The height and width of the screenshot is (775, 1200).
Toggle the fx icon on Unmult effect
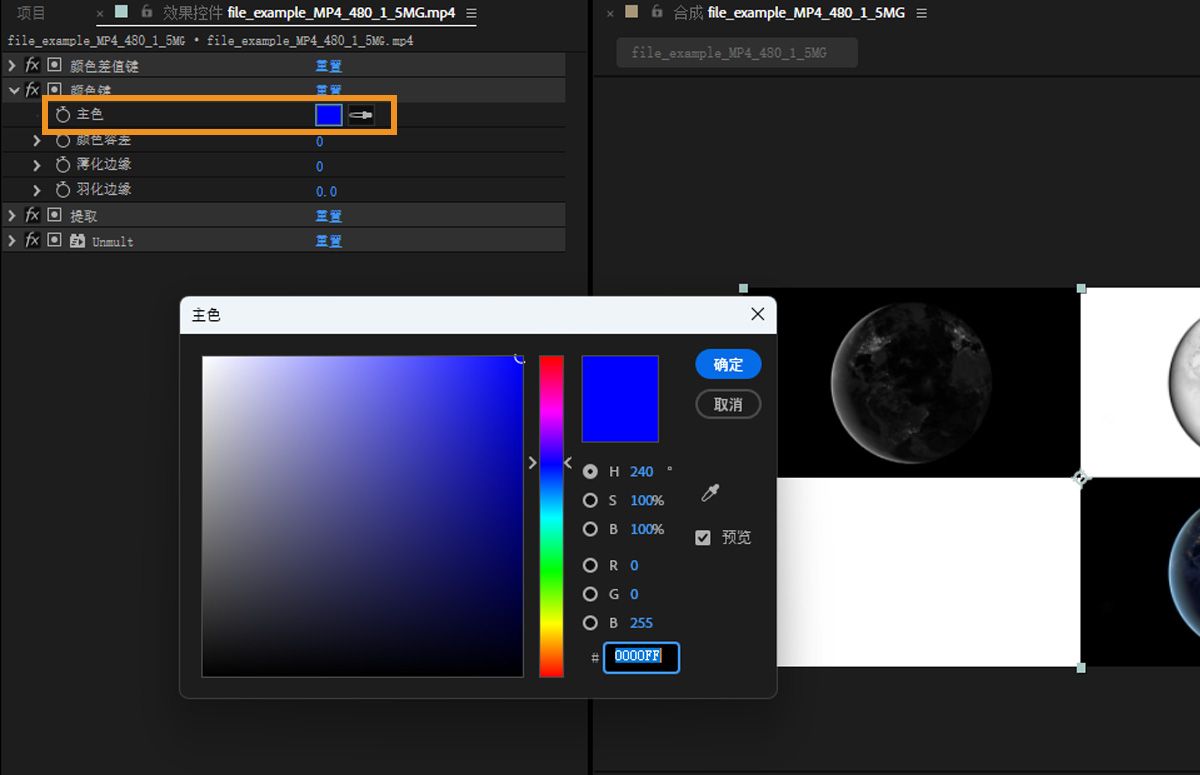pos(32,241)
